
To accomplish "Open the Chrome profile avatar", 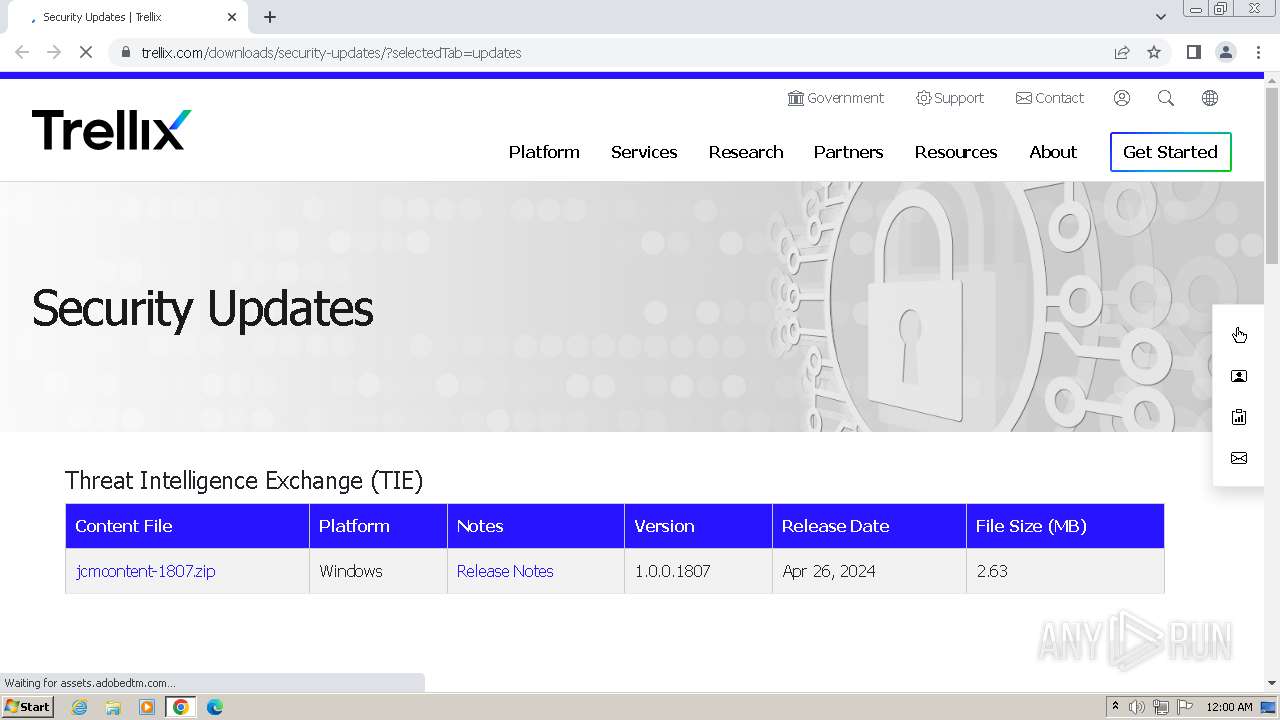I will [1226, 52].
